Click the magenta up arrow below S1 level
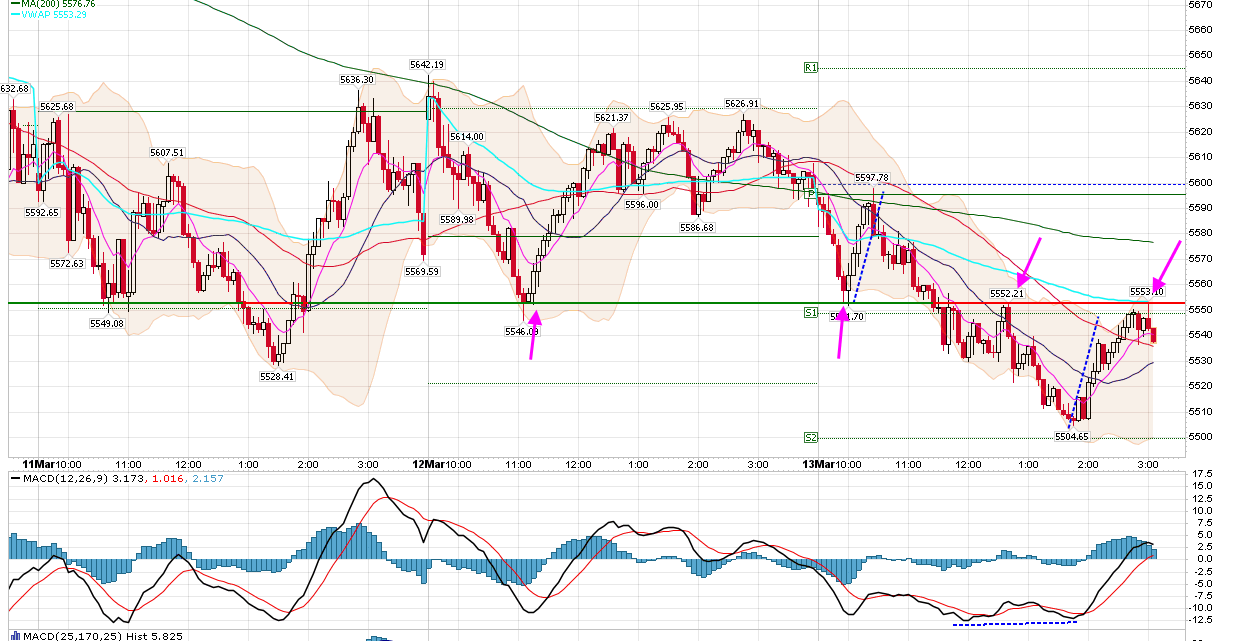The height and width of the screenshot is (641, 1254). [842, 332]
